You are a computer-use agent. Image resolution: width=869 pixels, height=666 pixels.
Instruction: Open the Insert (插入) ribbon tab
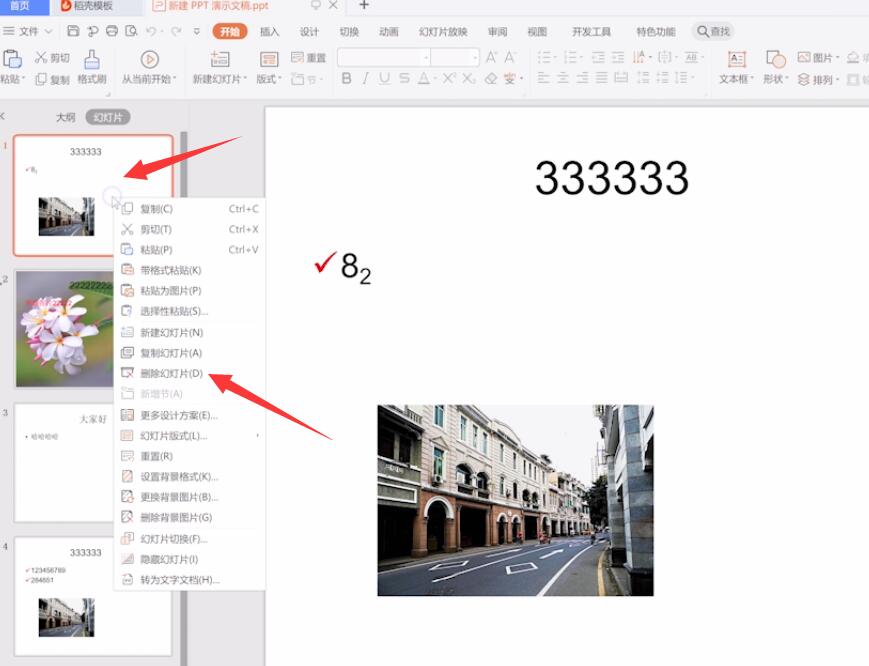pos(269,32)
